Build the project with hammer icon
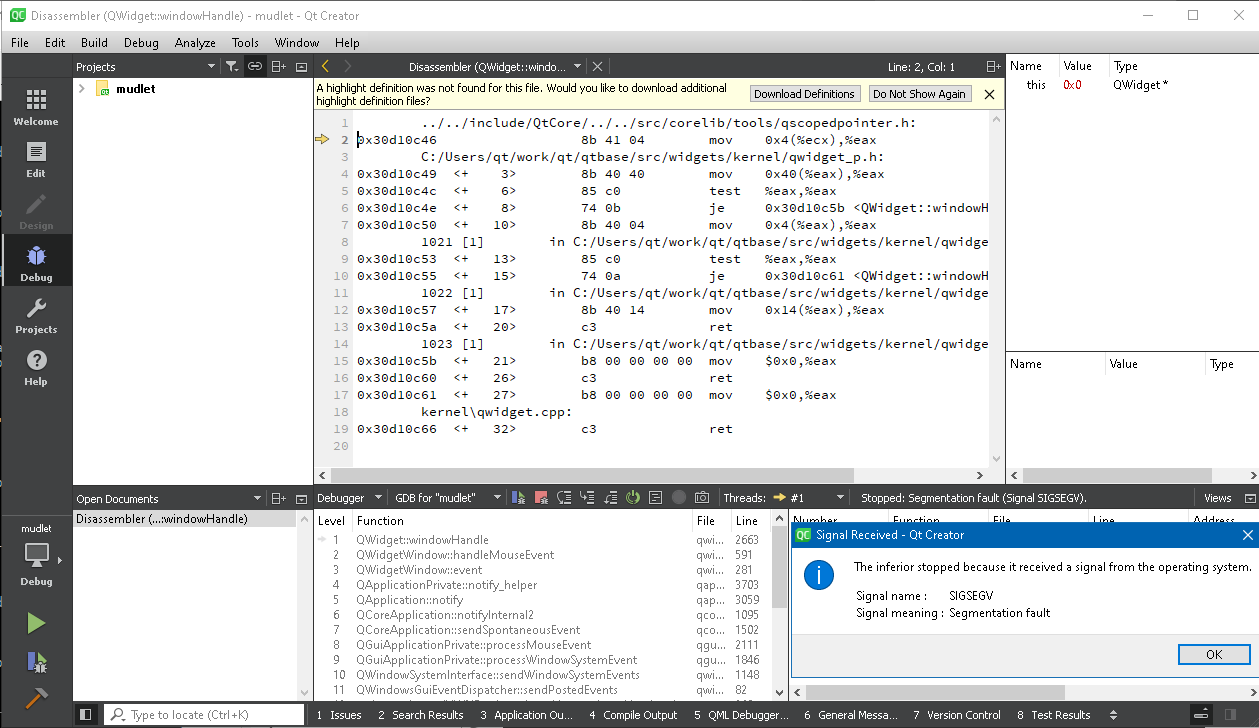Image resolution: width=1259 pixels, height=728 pixels. pyautogui.click(x=36, y=698)
